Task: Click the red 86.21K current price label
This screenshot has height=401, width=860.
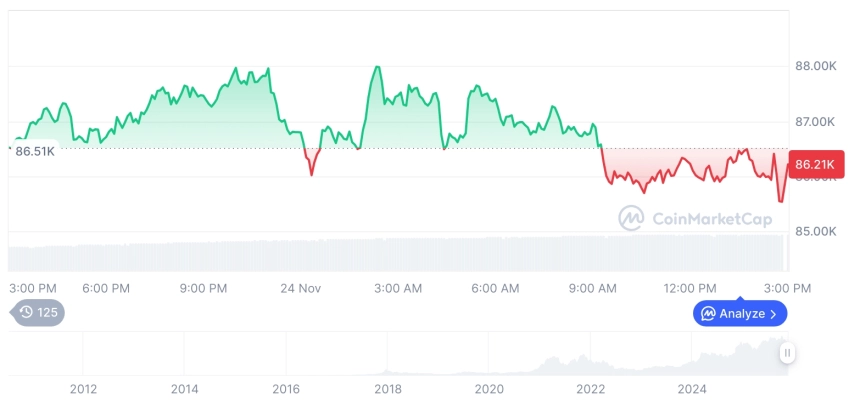Action: click(817, 163)
